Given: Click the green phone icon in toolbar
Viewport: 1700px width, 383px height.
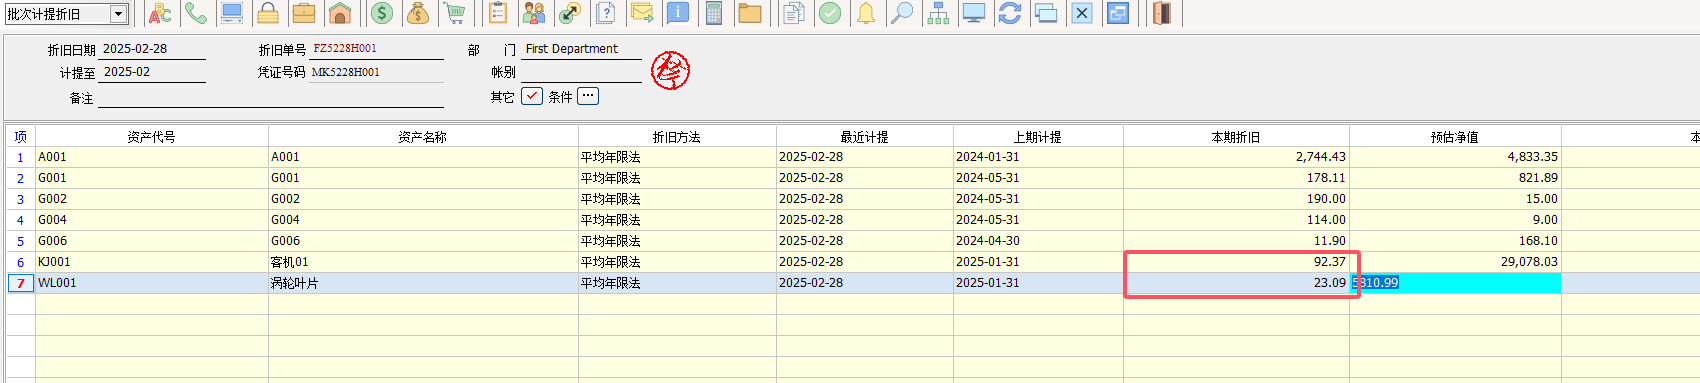Looking at the screenshot, I should pyautogui.click(x=196, y=13).
